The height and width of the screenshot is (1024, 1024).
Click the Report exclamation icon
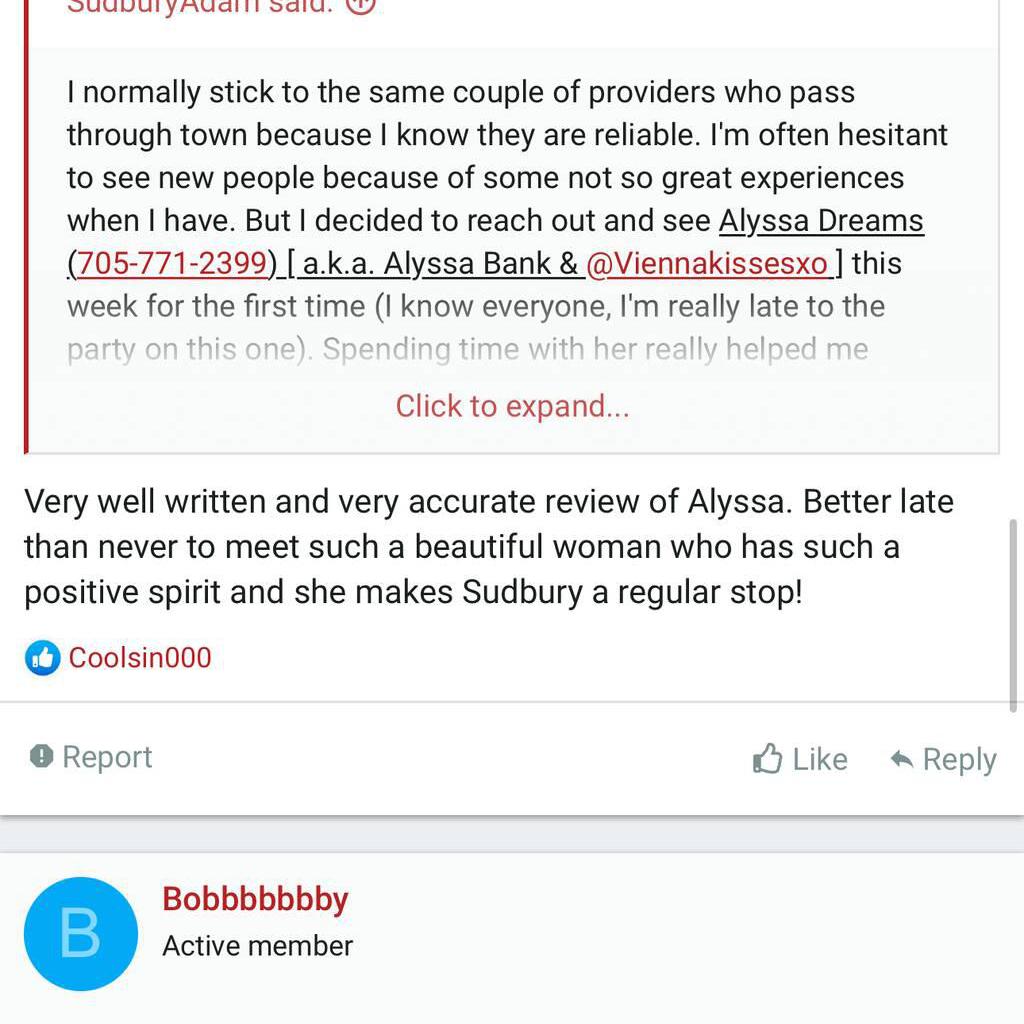coord(41,756)
